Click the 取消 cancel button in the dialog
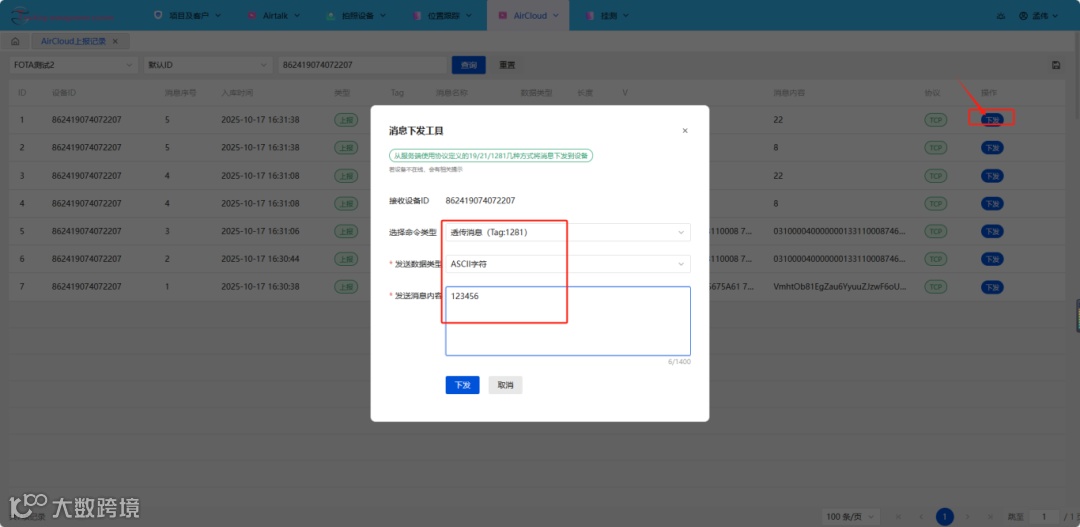 click(x=506, y=385)
